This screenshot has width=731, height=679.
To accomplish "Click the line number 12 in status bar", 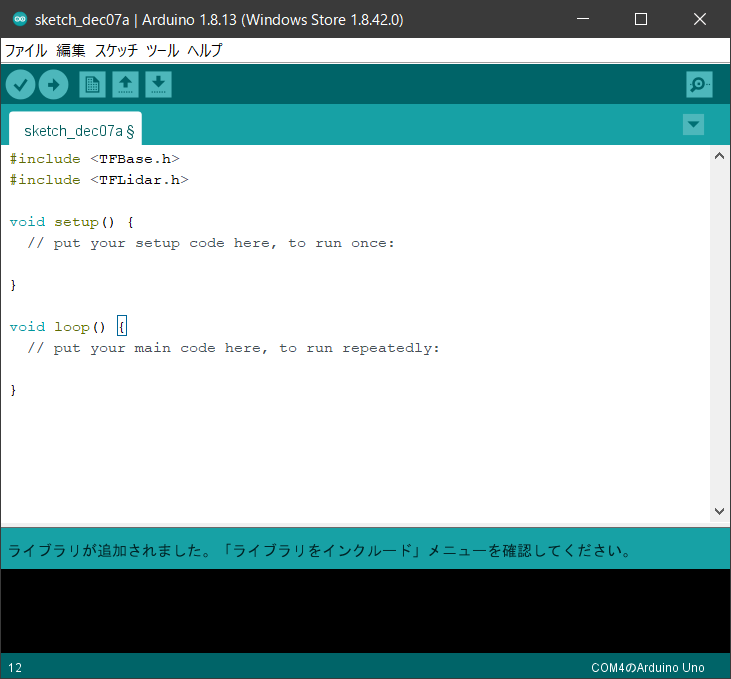I will [x=15, y=667].
